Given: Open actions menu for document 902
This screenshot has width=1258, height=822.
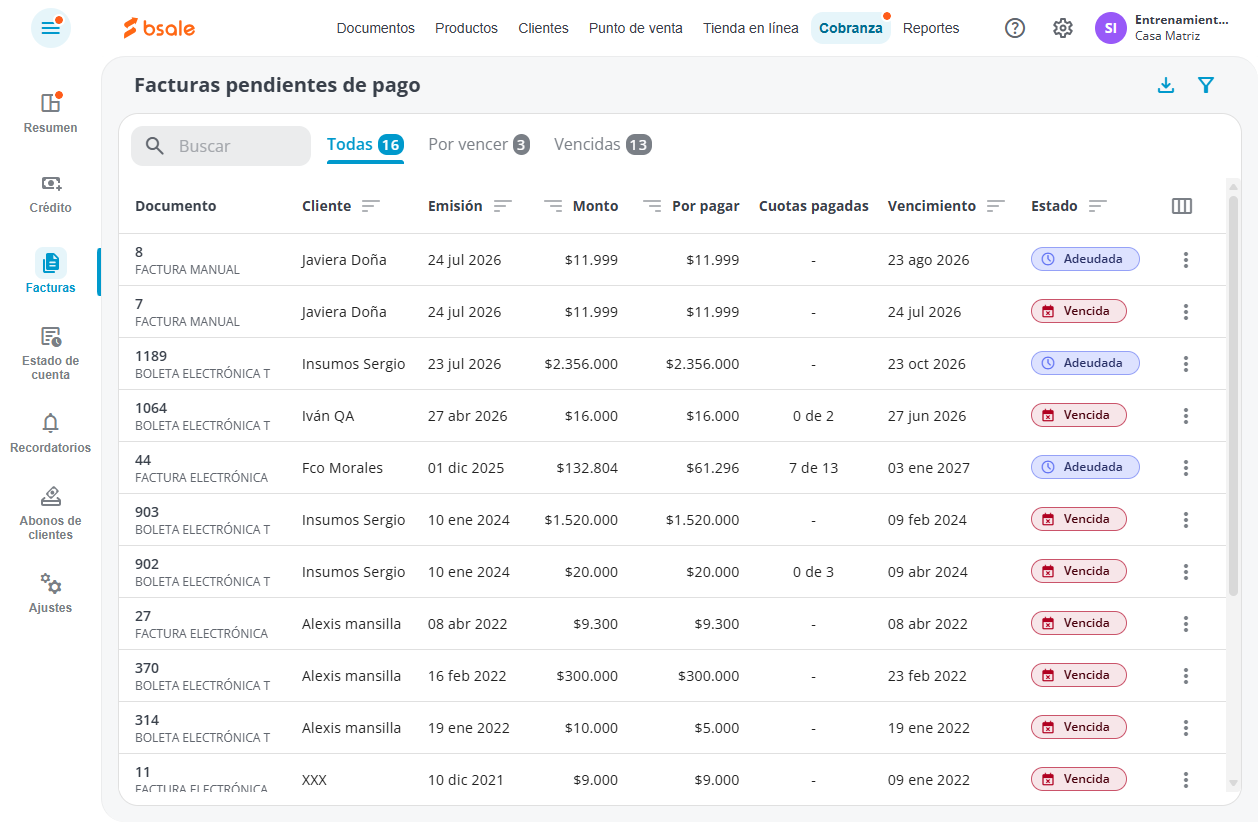Looking at the screenshot, I should 1186,572.
